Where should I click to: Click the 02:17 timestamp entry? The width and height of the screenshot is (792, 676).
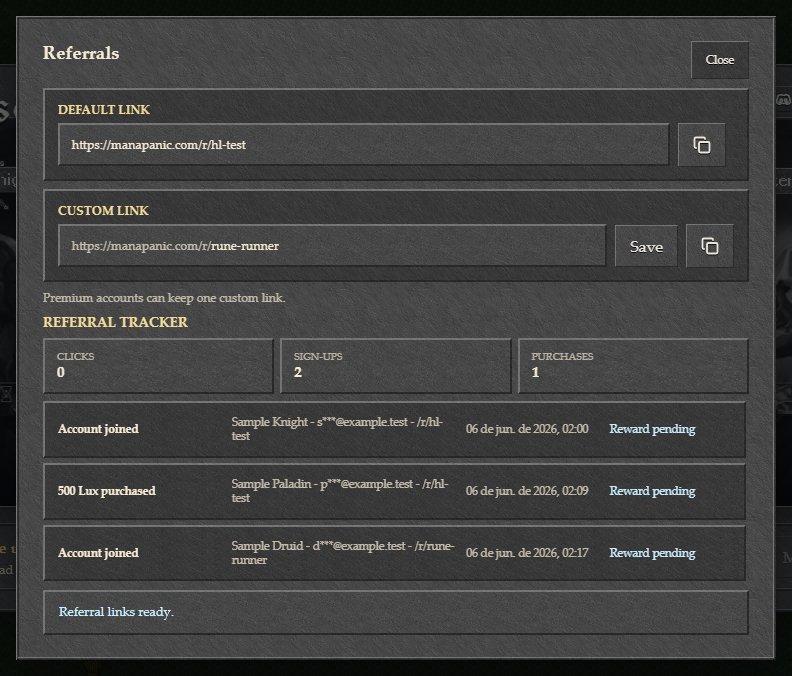[527, 553]
